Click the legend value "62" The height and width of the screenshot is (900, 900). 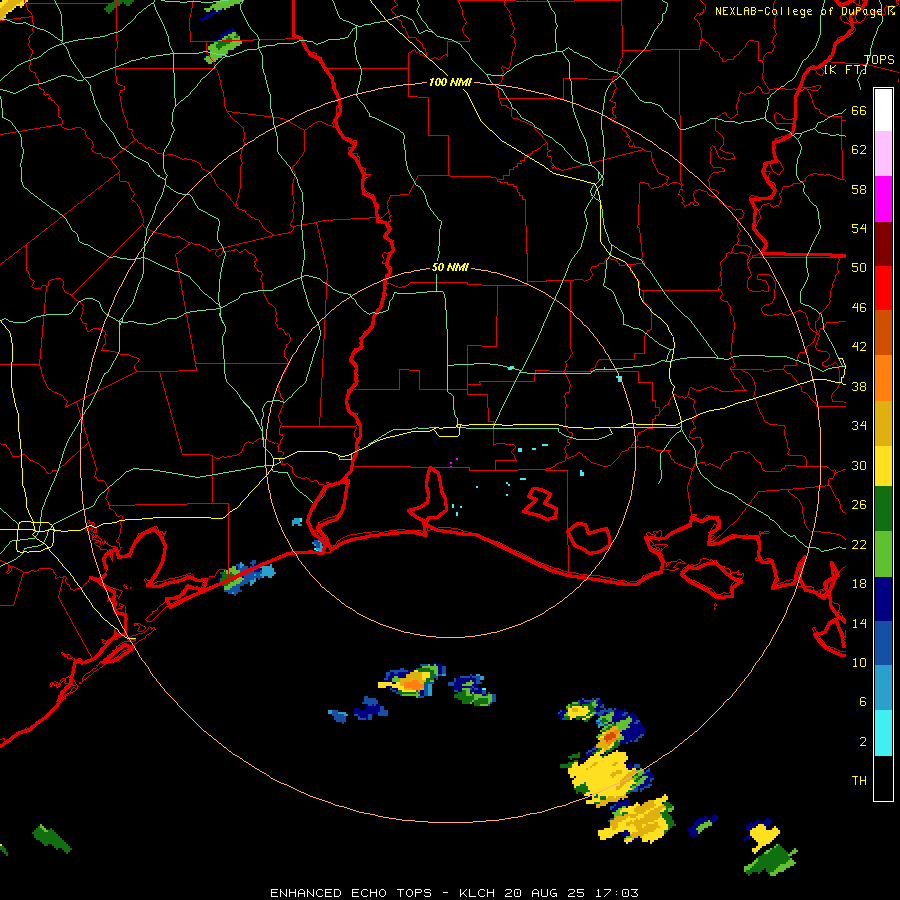pos(859,149)
